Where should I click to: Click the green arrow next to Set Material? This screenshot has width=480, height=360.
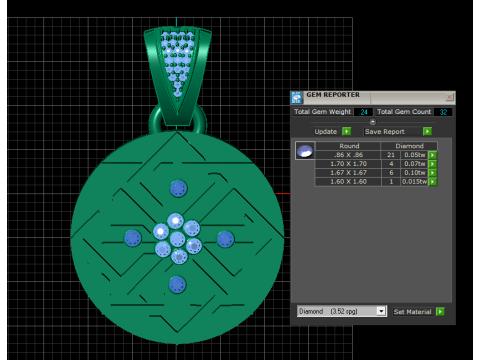[x=440, y=312]
